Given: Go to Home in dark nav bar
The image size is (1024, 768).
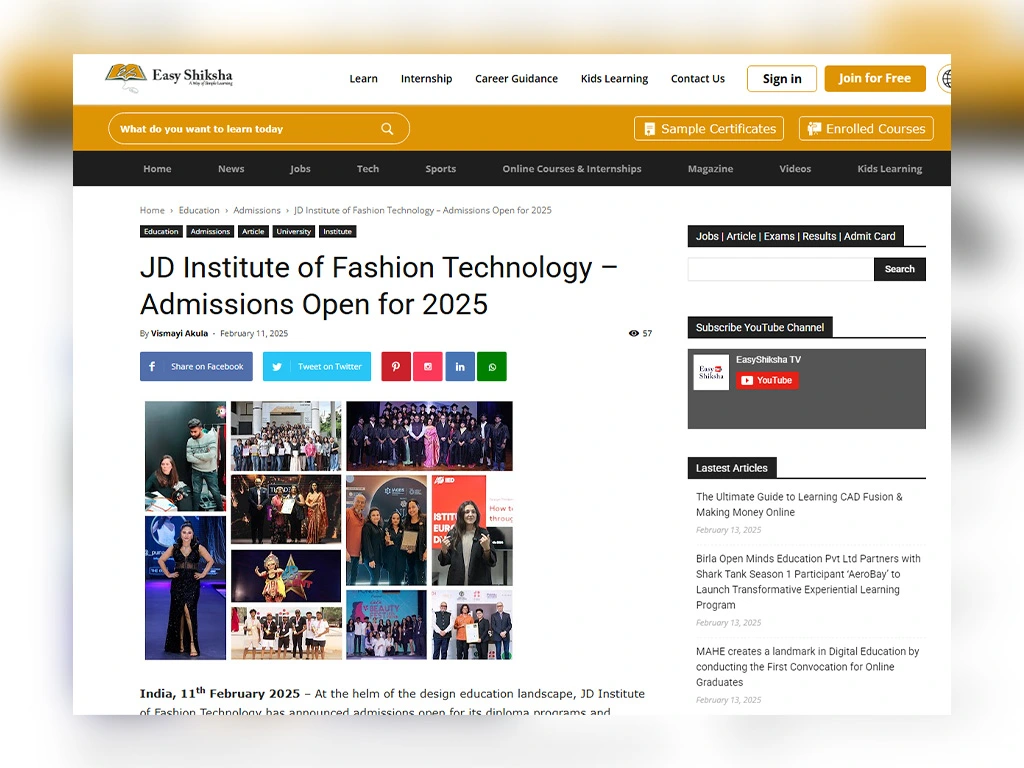Looking at the screenshot, I should click(157, 168).
